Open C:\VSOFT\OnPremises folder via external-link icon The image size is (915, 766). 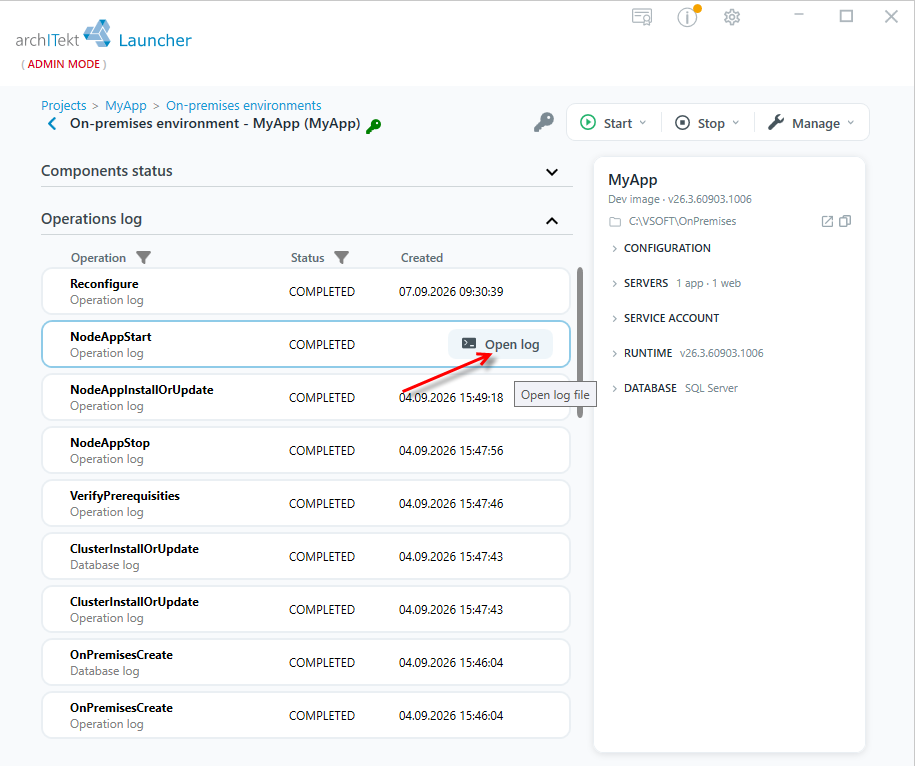point(827,221)
